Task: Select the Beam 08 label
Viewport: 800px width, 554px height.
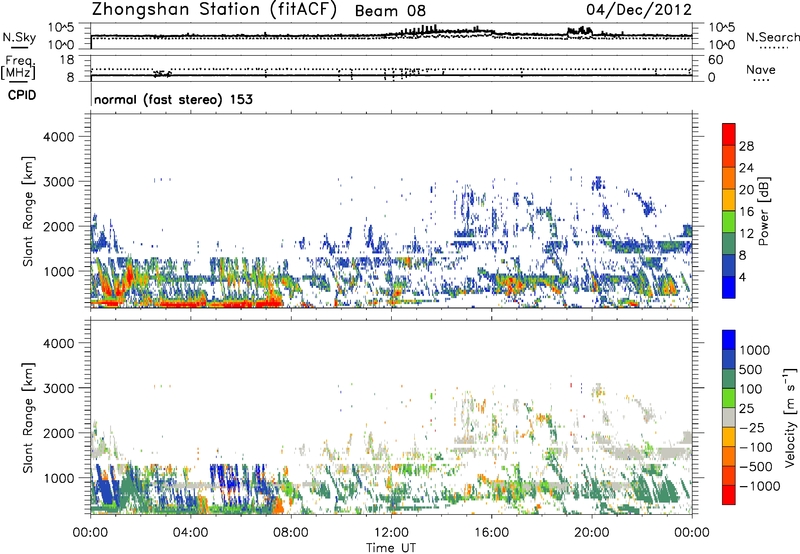Action: tap(390, 11)
